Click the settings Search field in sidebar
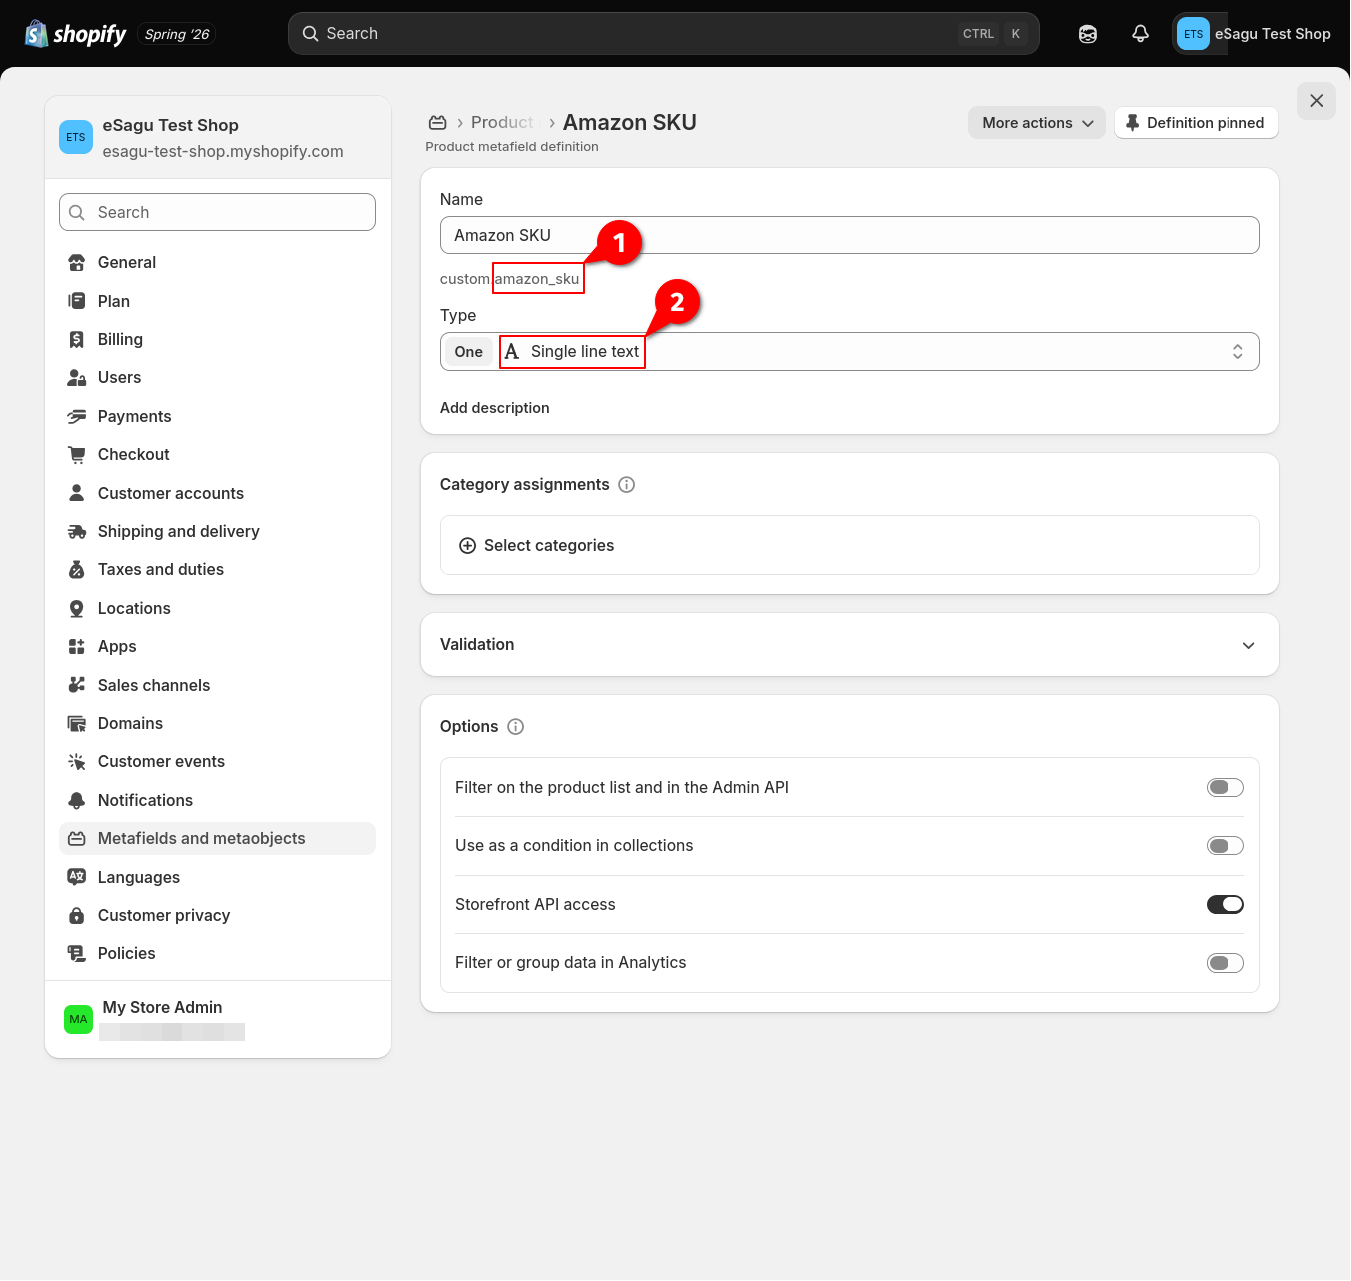 (217, 212)
